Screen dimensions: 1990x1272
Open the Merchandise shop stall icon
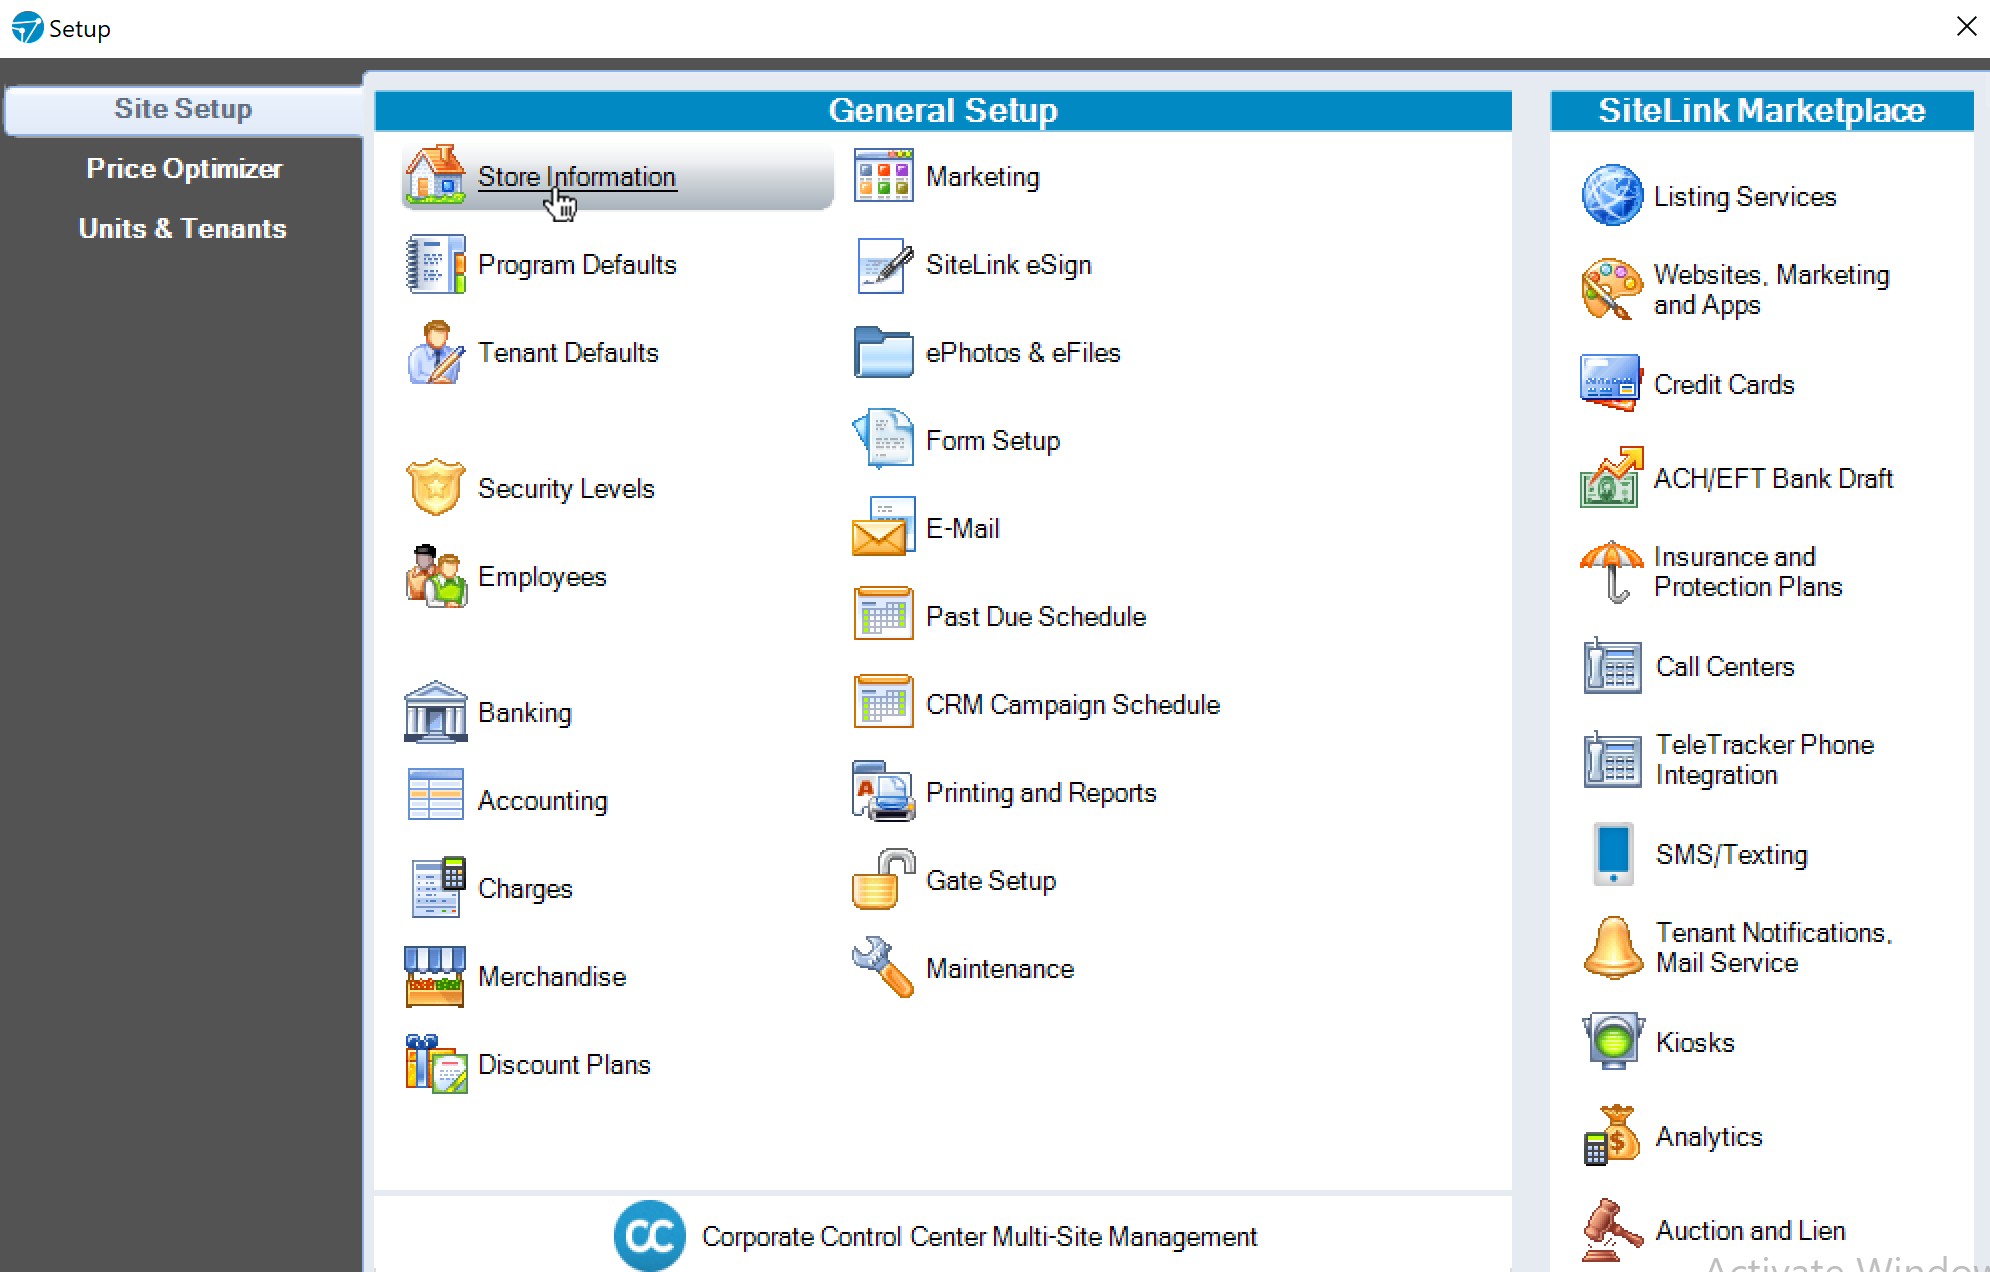tap(435, 976)
